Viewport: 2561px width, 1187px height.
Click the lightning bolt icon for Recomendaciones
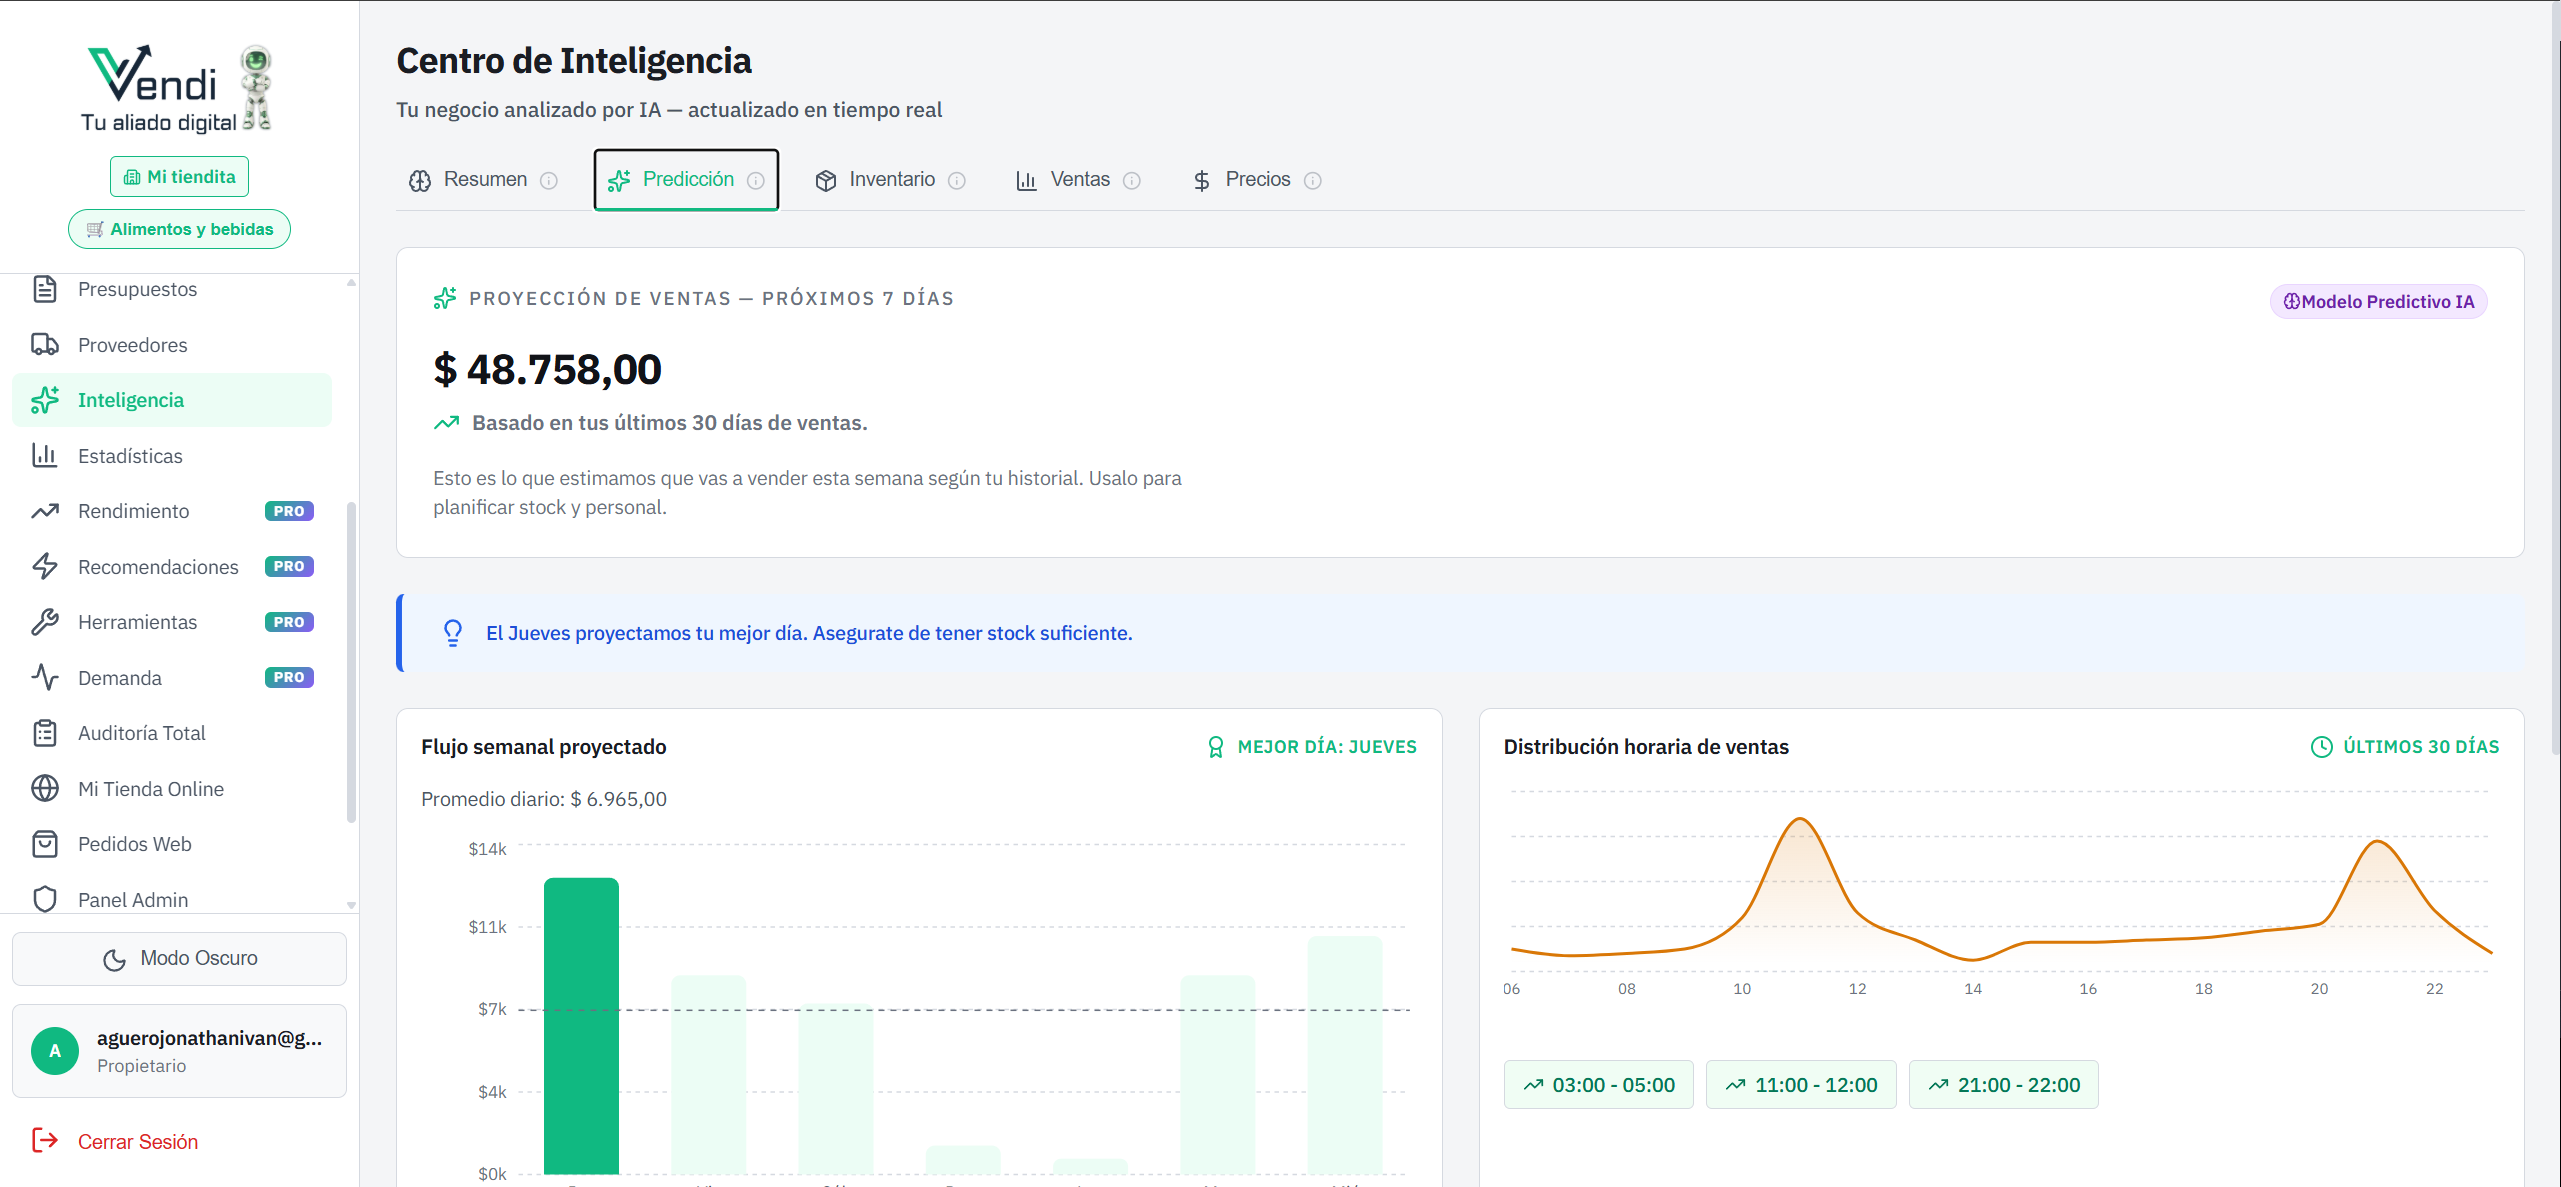[45, 567]
